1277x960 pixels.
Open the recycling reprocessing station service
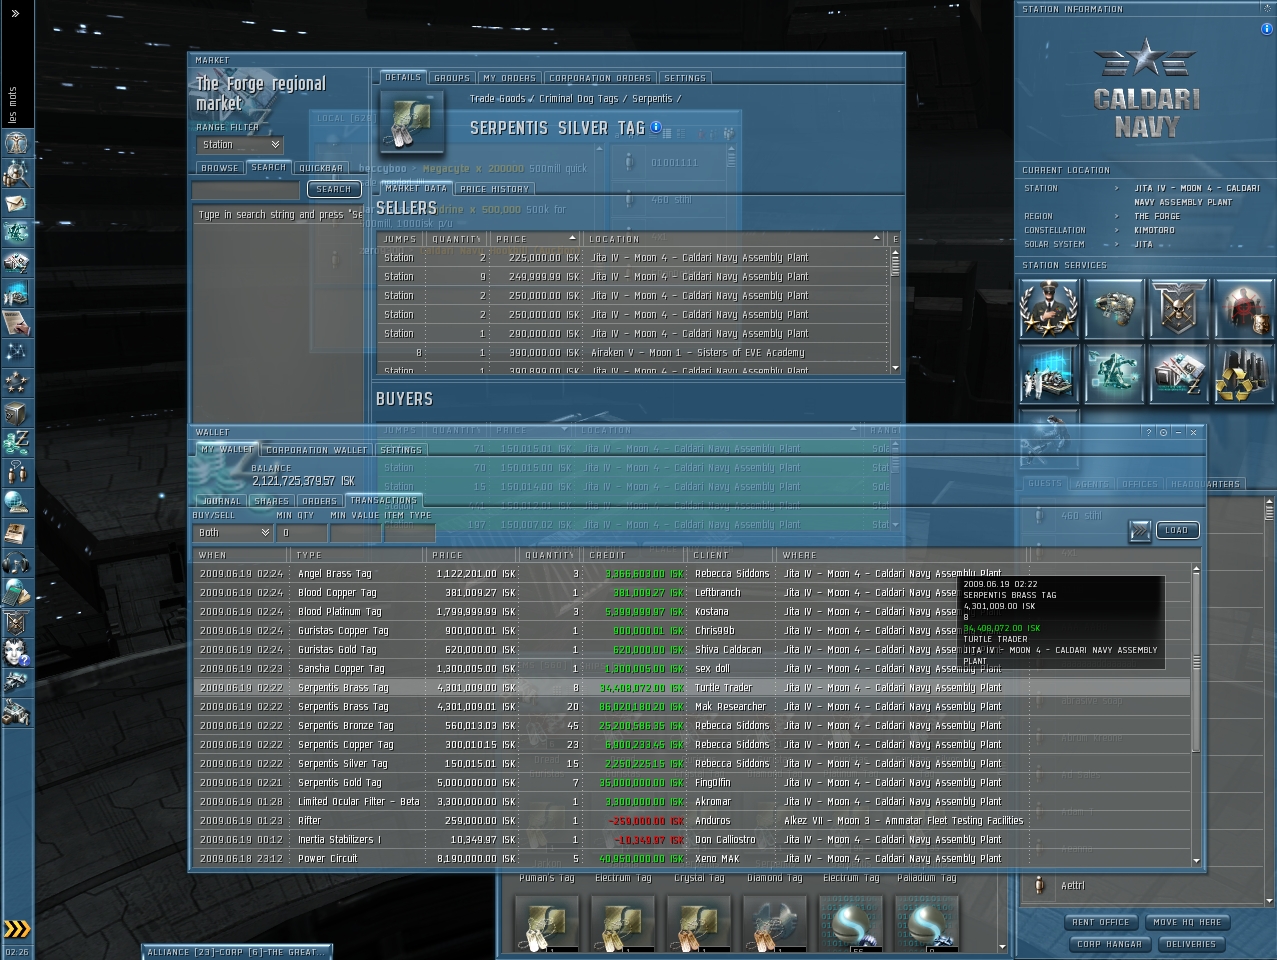pyautogui.click(x=1244, y=374)
